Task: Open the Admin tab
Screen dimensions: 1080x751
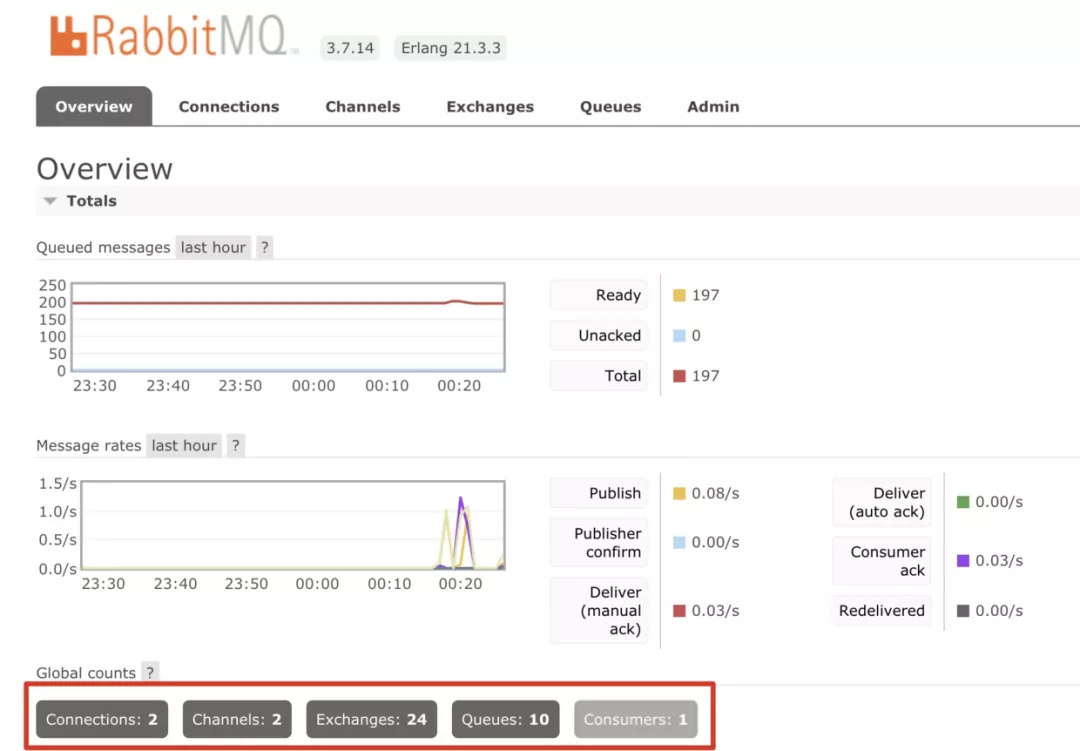Action: pos(713,107)
